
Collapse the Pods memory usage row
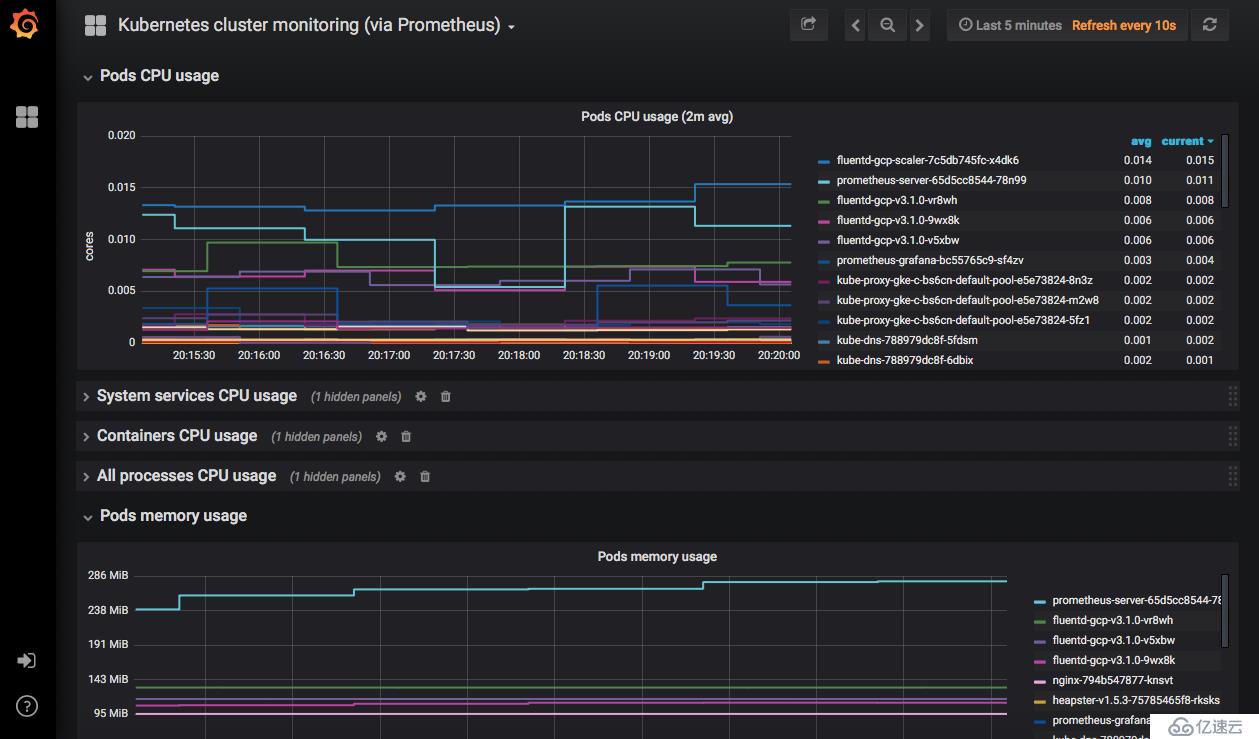pyautogui.click(x=173, y=516)
